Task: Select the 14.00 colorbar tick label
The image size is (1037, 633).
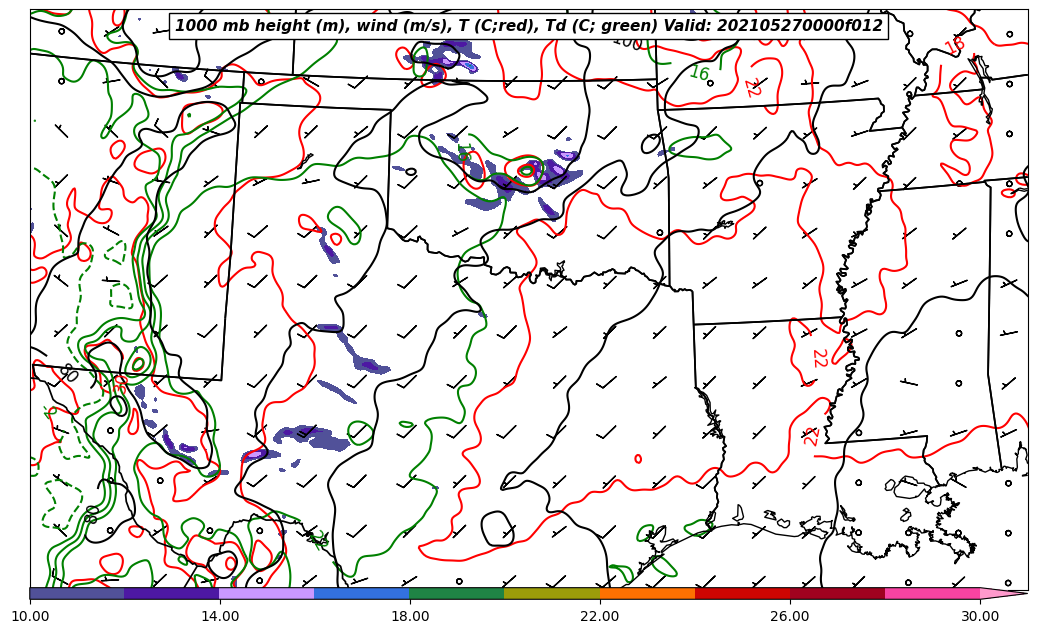Action: coord(220,616)
